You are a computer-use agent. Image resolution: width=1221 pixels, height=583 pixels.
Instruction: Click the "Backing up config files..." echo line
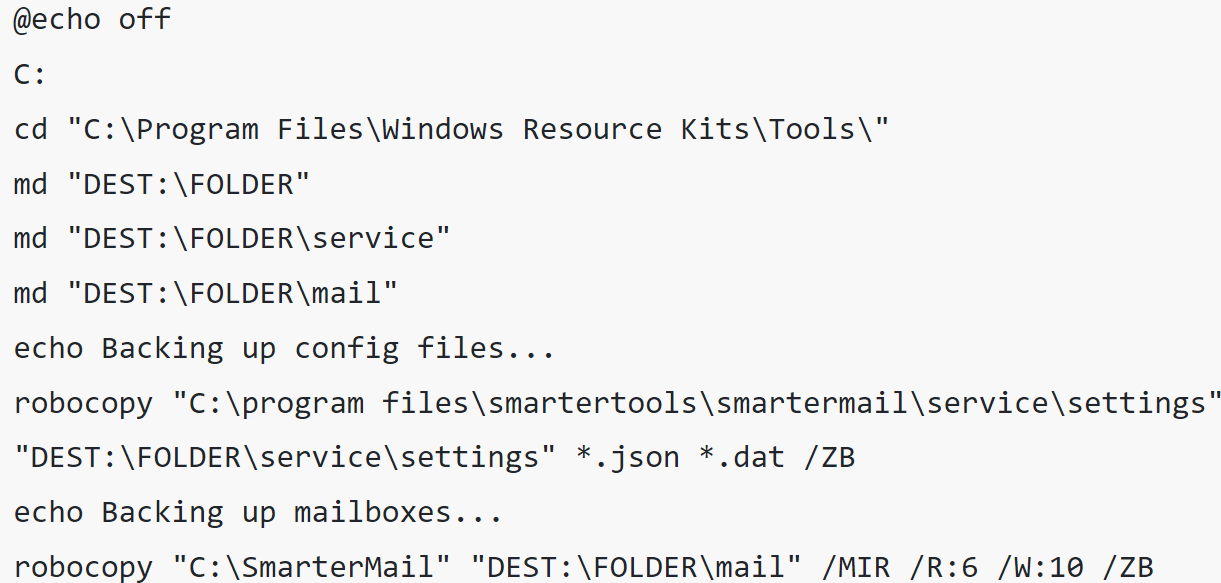point(284,349)
